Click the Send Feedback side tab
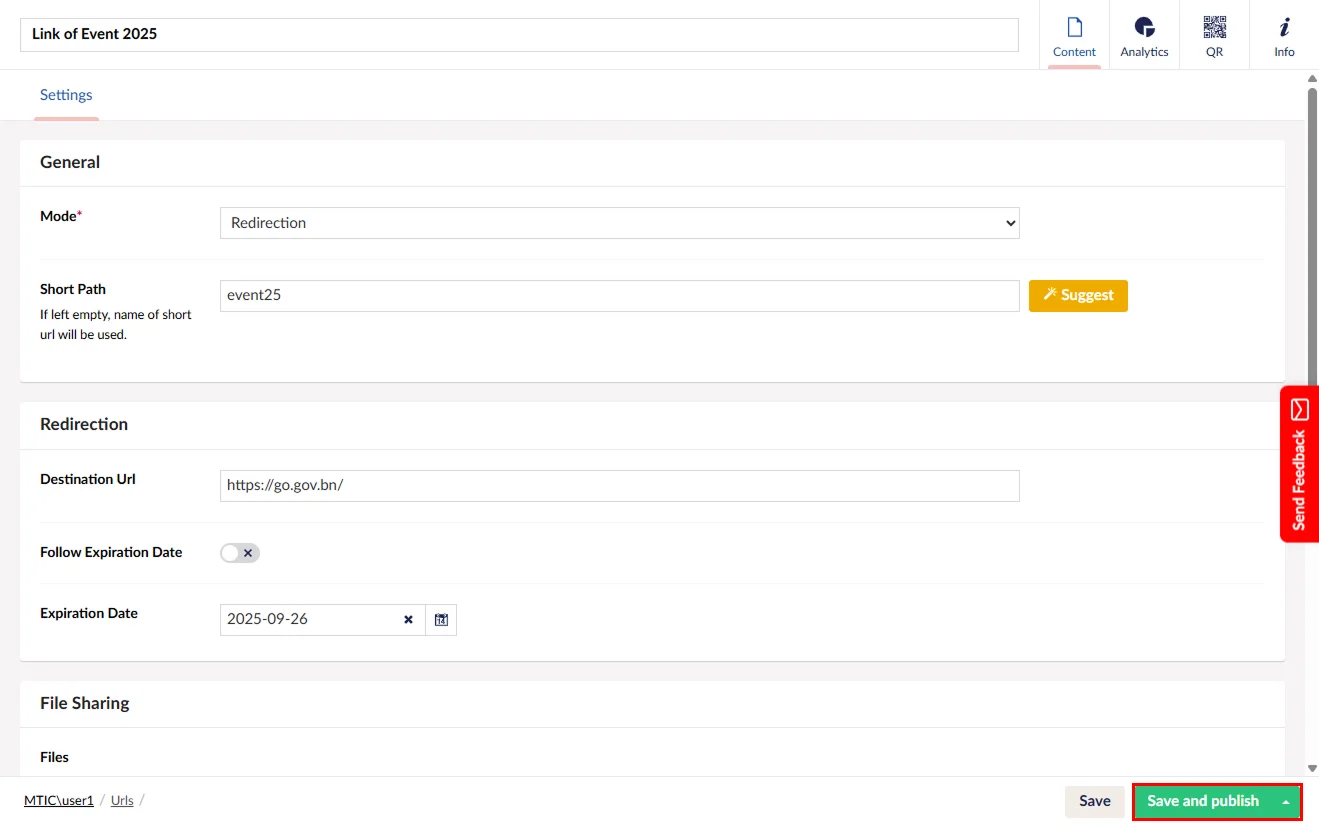1319x826 pixels. [1299, 464]
